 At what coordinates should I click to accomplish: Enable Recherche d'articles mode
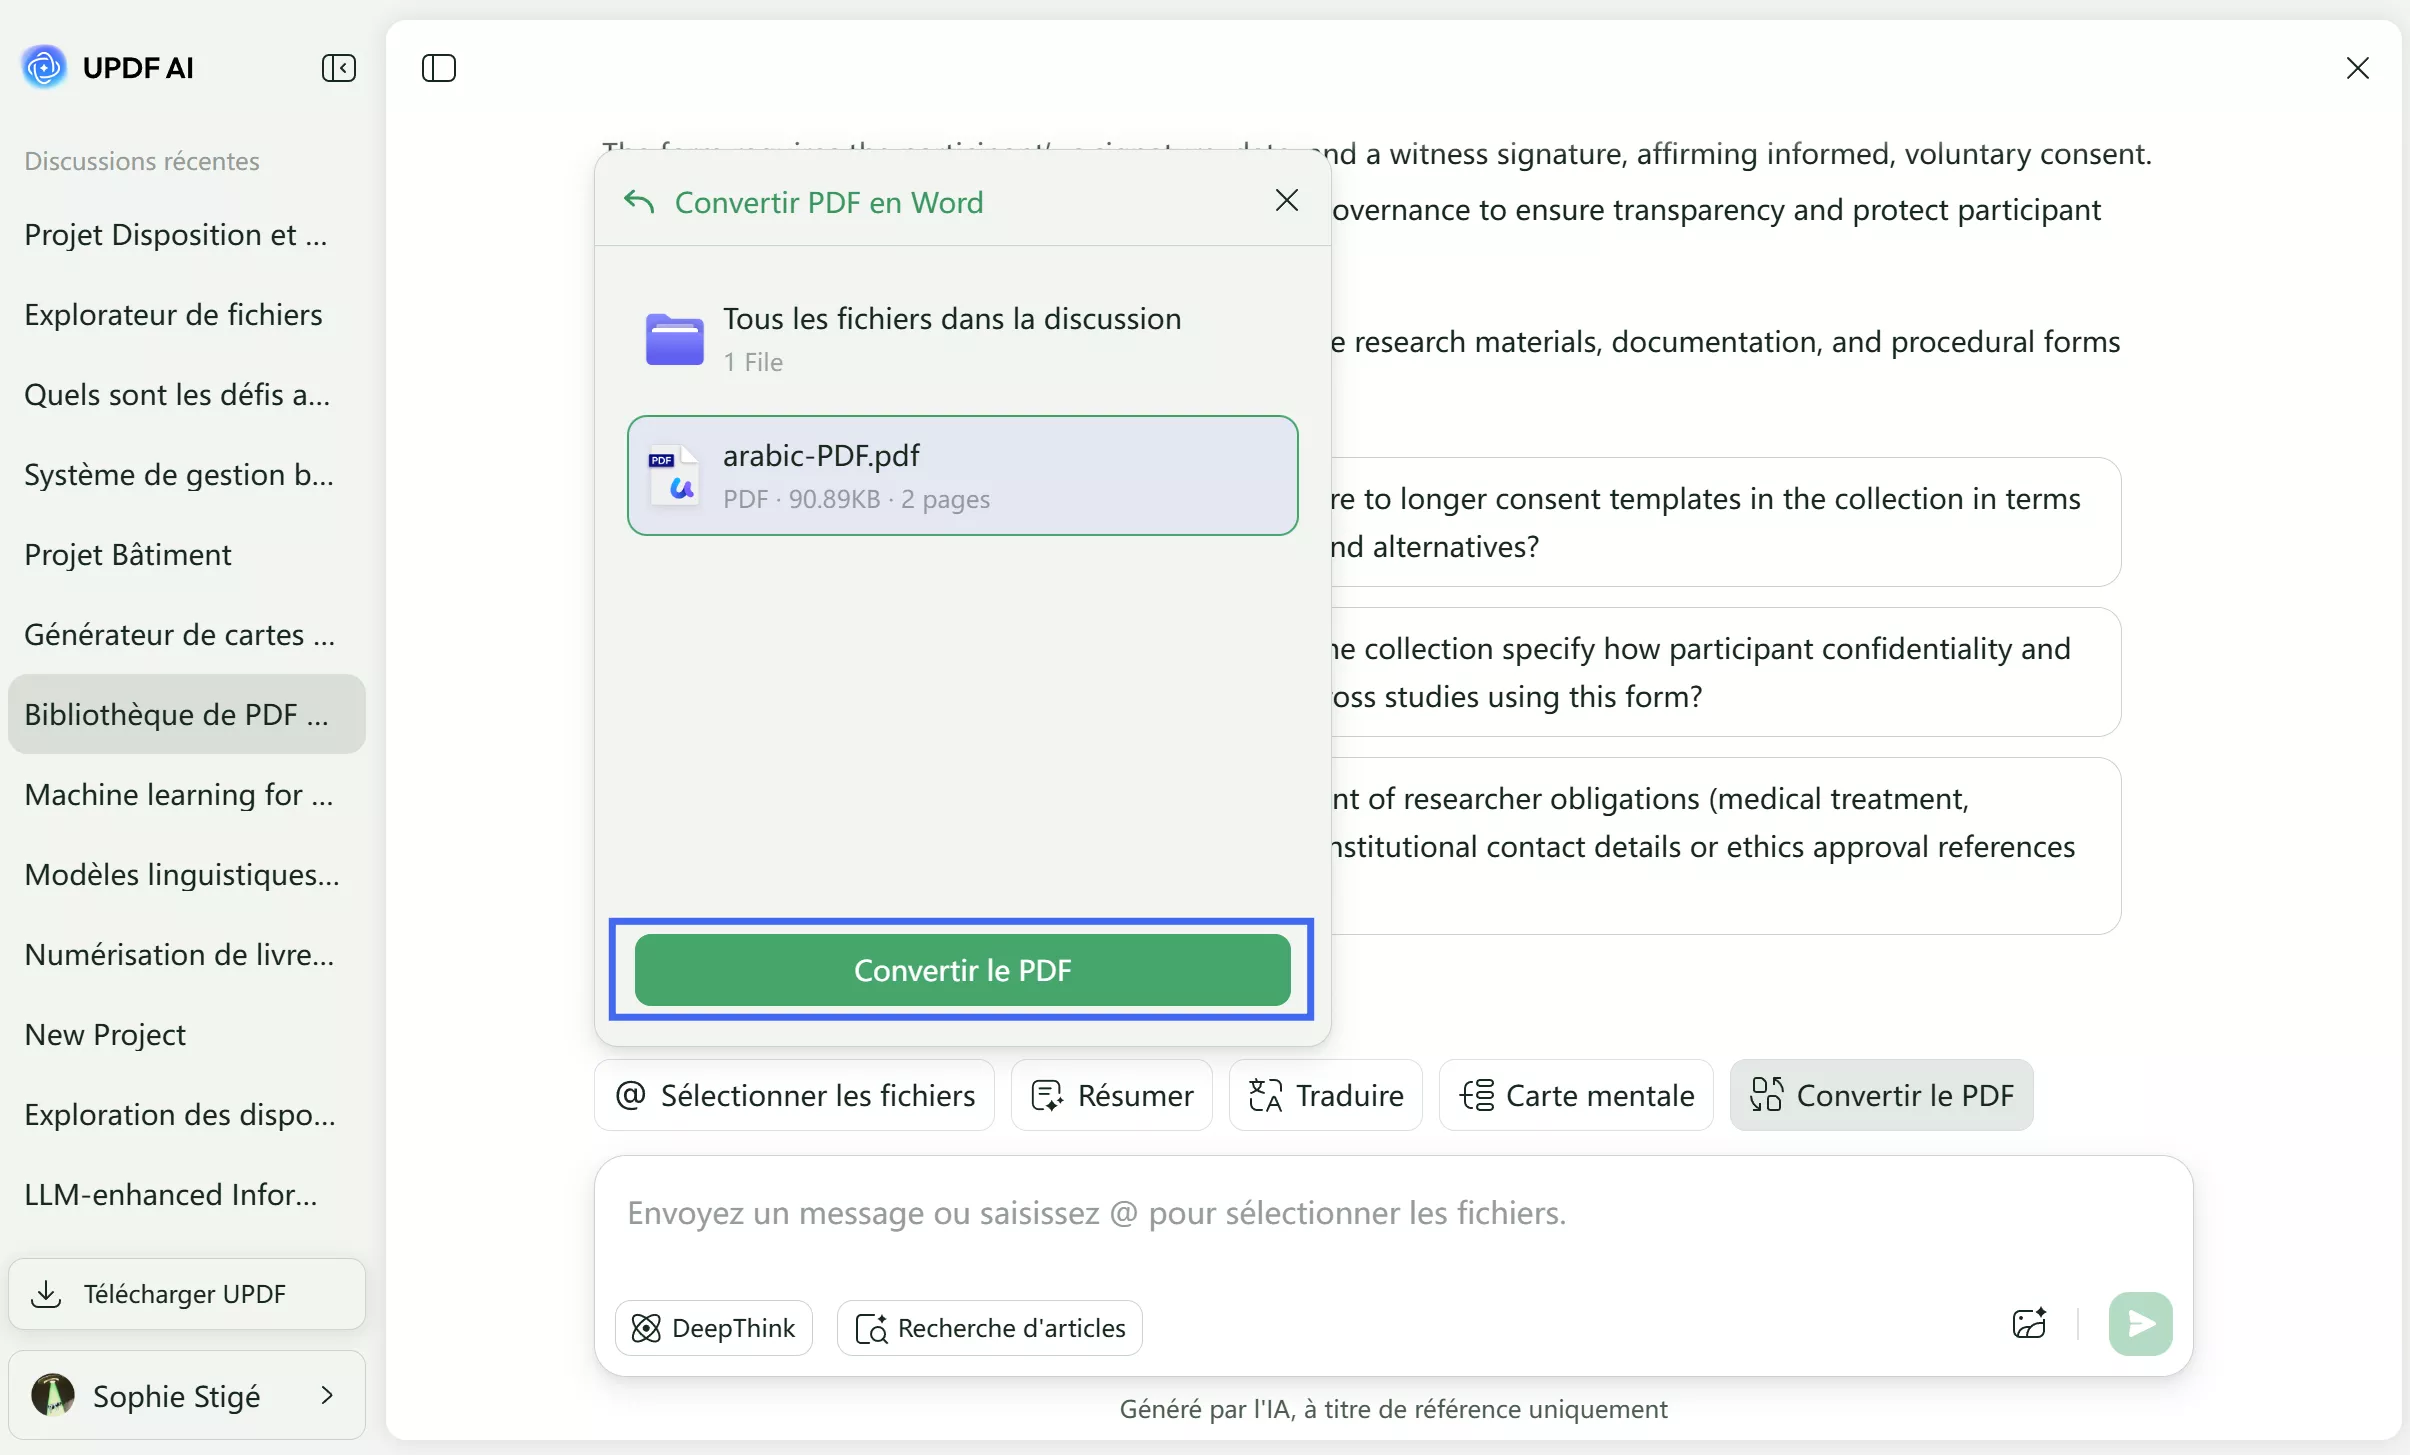coord(988,1328)
